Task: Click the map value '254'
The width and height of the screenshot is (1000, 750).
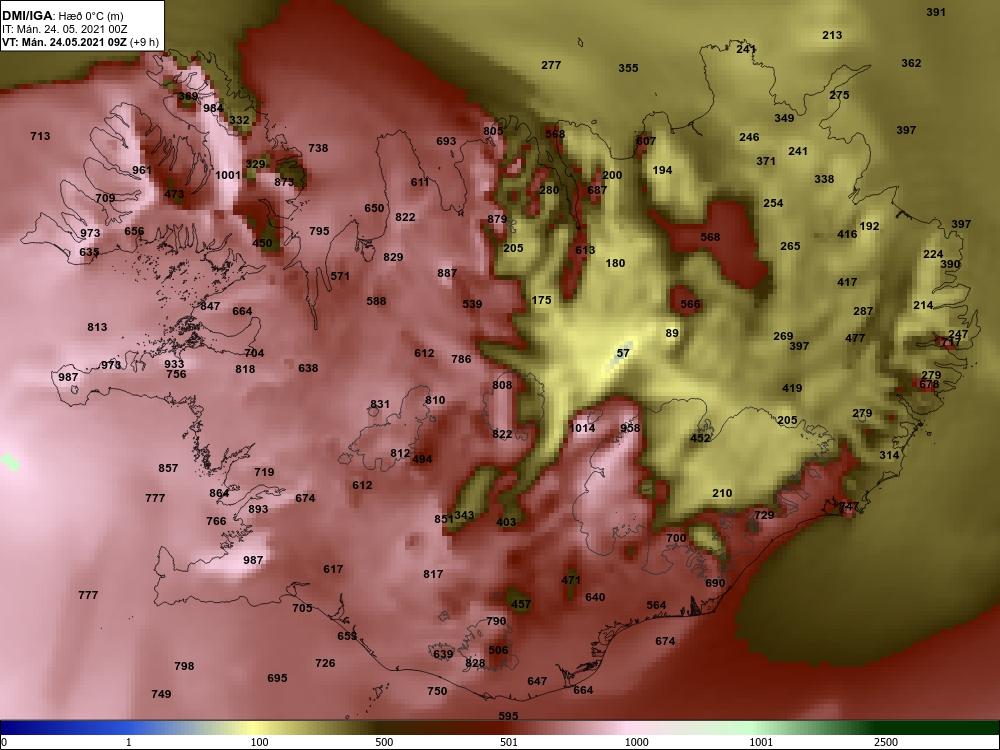Action: 774,203
